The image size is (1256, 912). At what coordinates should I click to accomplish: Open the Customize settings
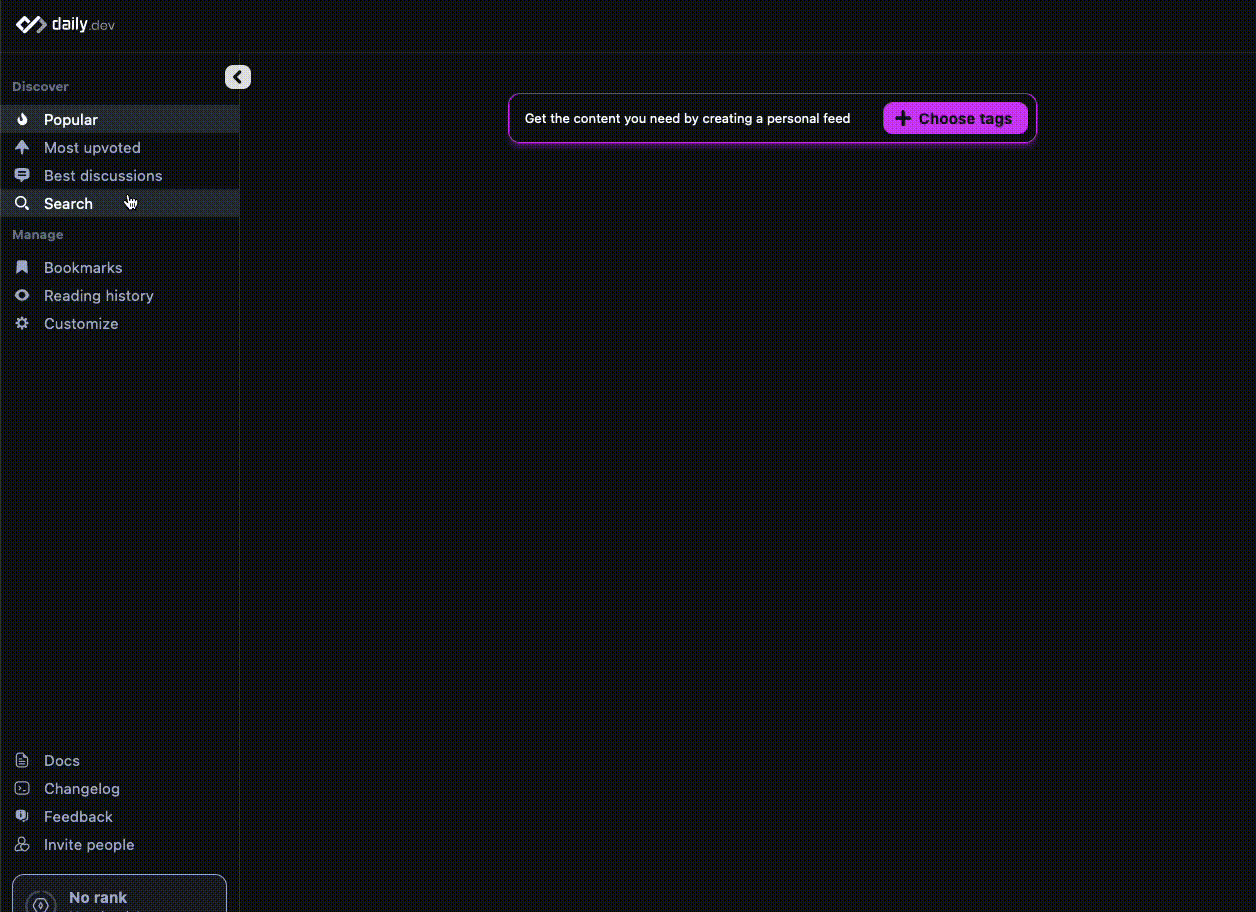coord(119,323)
